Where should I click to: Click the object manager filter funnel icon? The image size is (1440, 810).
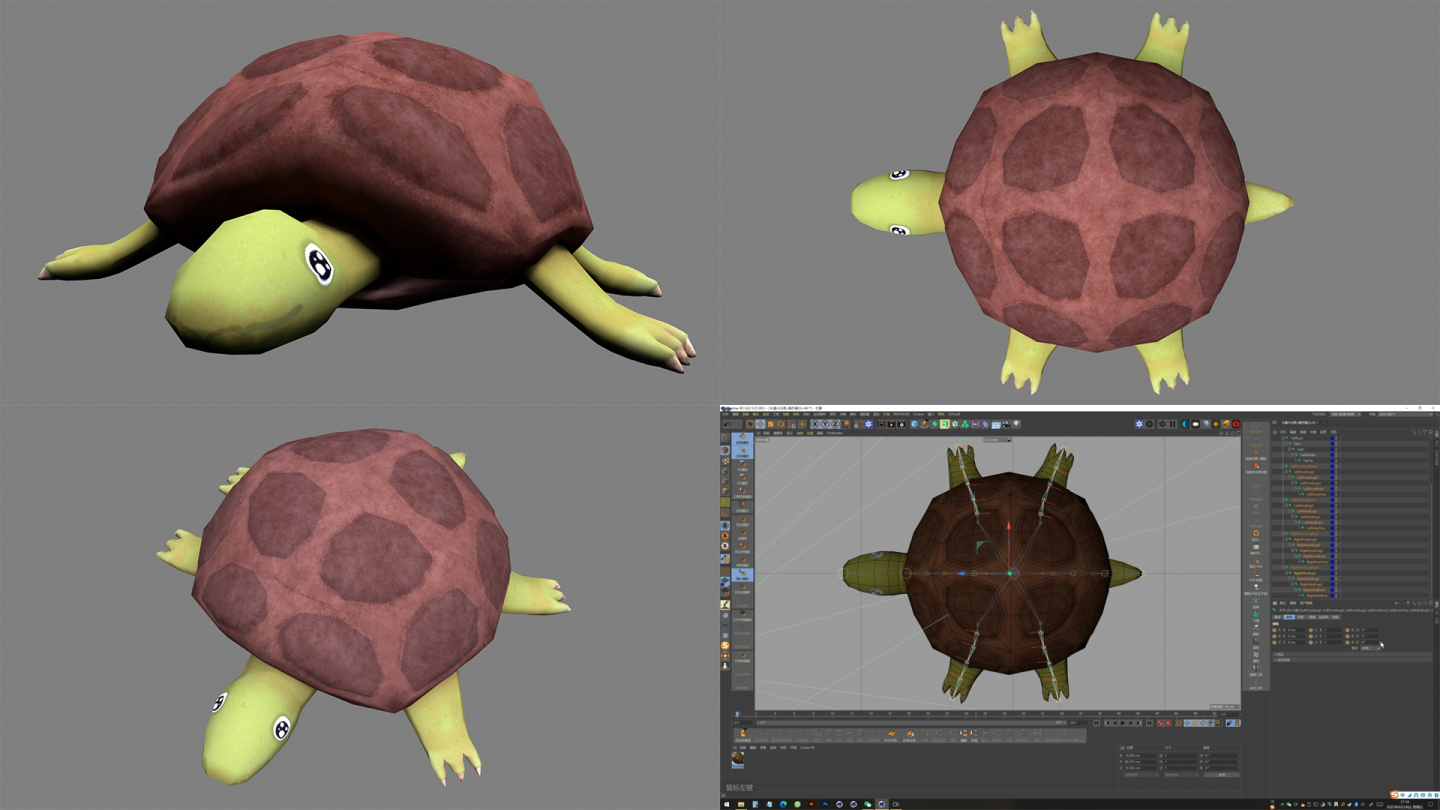click(1424, 432)
